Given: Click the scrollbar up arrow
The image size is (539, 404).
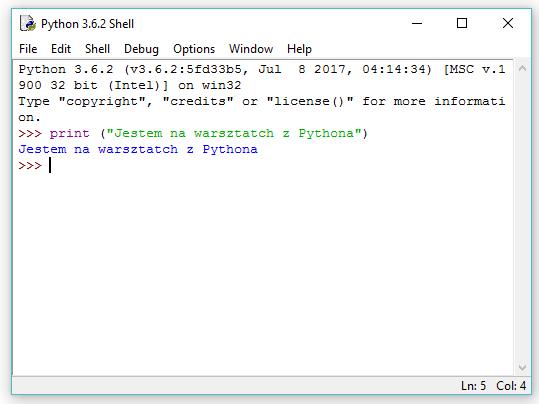Looking at the screenshot, I should click(522, 68).
